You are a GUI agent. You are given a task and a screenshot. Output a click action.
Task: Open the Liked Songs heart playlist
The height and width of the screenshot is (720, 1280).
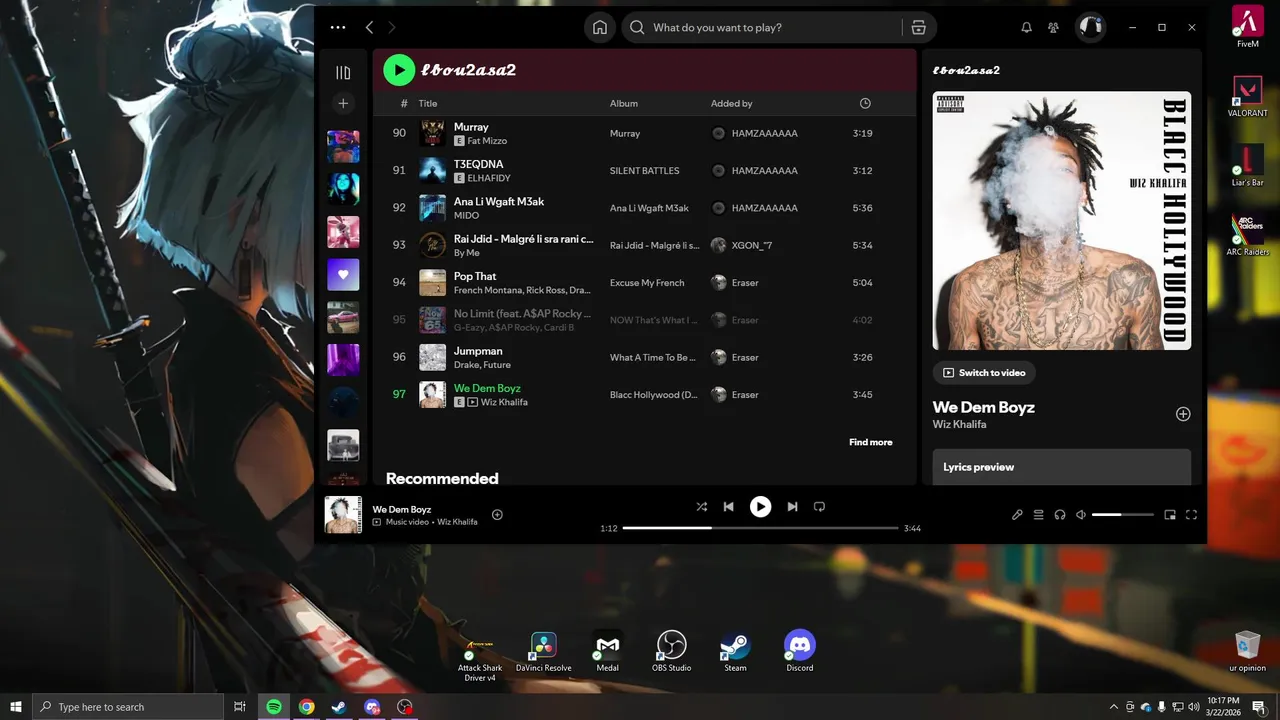(x=343, y=275)
